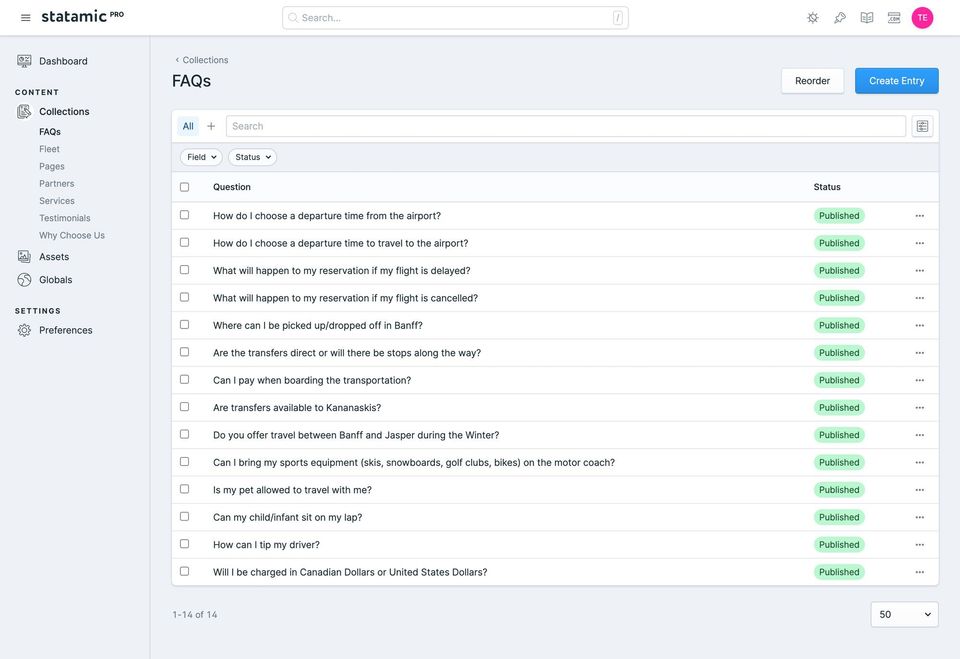Image resolution: width=960 pixels, height=659 pixels.
Task: Select all entries with header checkbox
Action: click(x=184, y=187)
